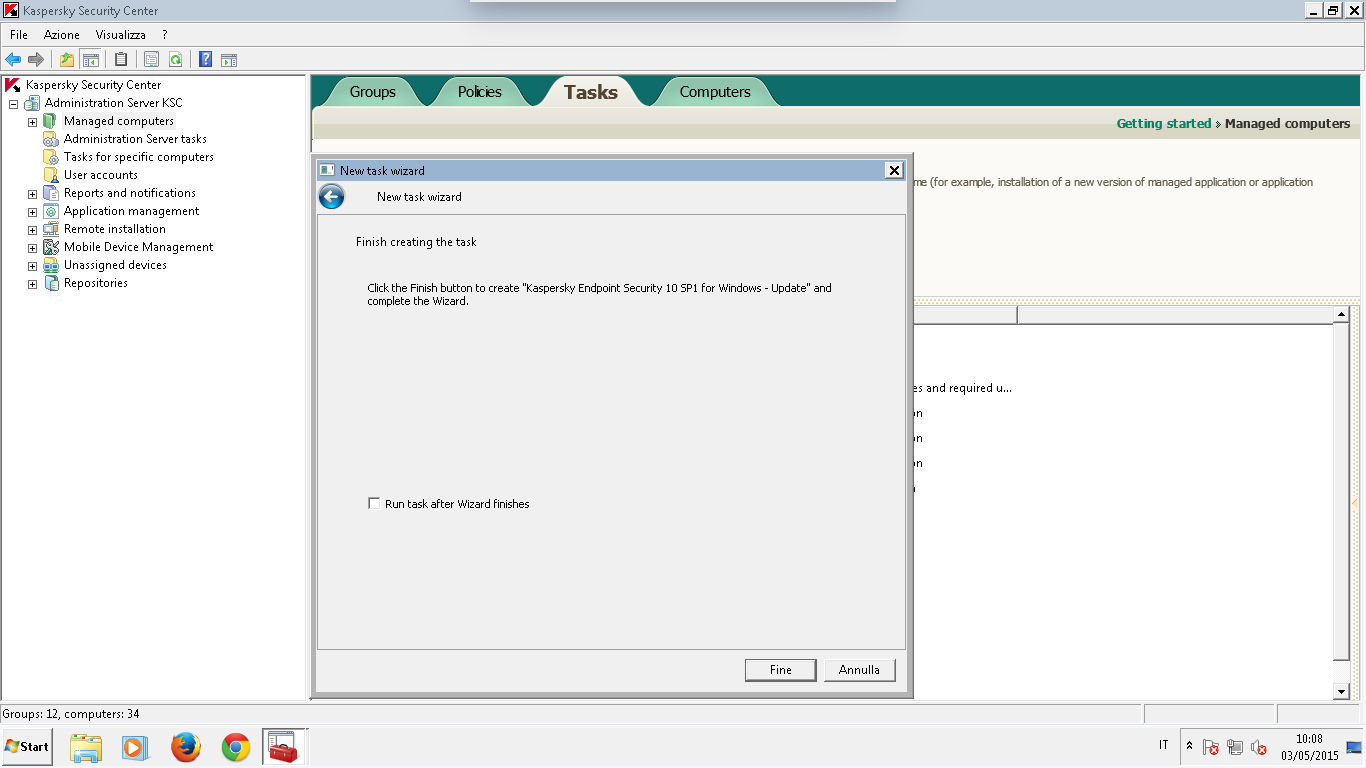Click the red toolbox taskbar button
The image size is (1366, 768).
[283, 747]
